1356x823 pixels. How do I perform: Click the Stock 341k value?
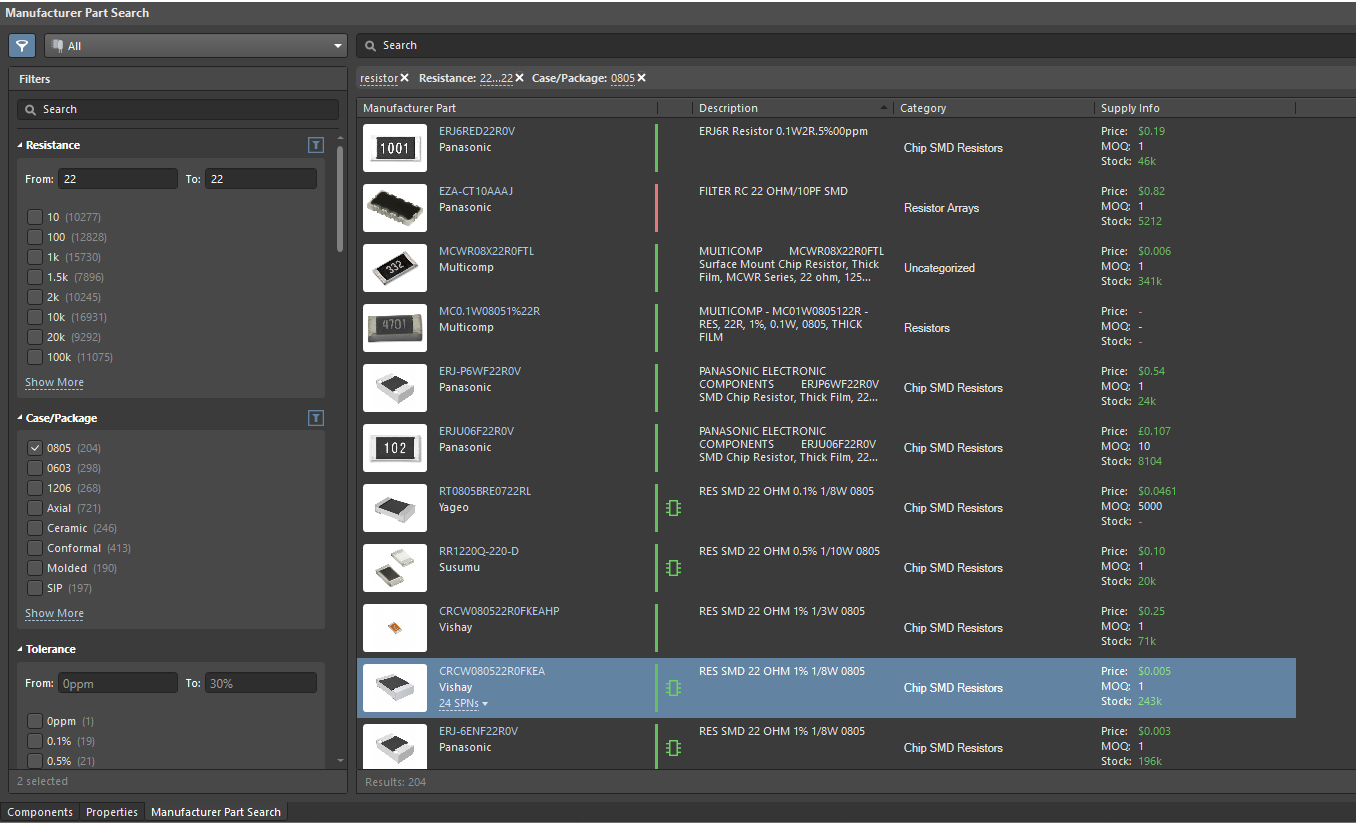coord(1150,281)
